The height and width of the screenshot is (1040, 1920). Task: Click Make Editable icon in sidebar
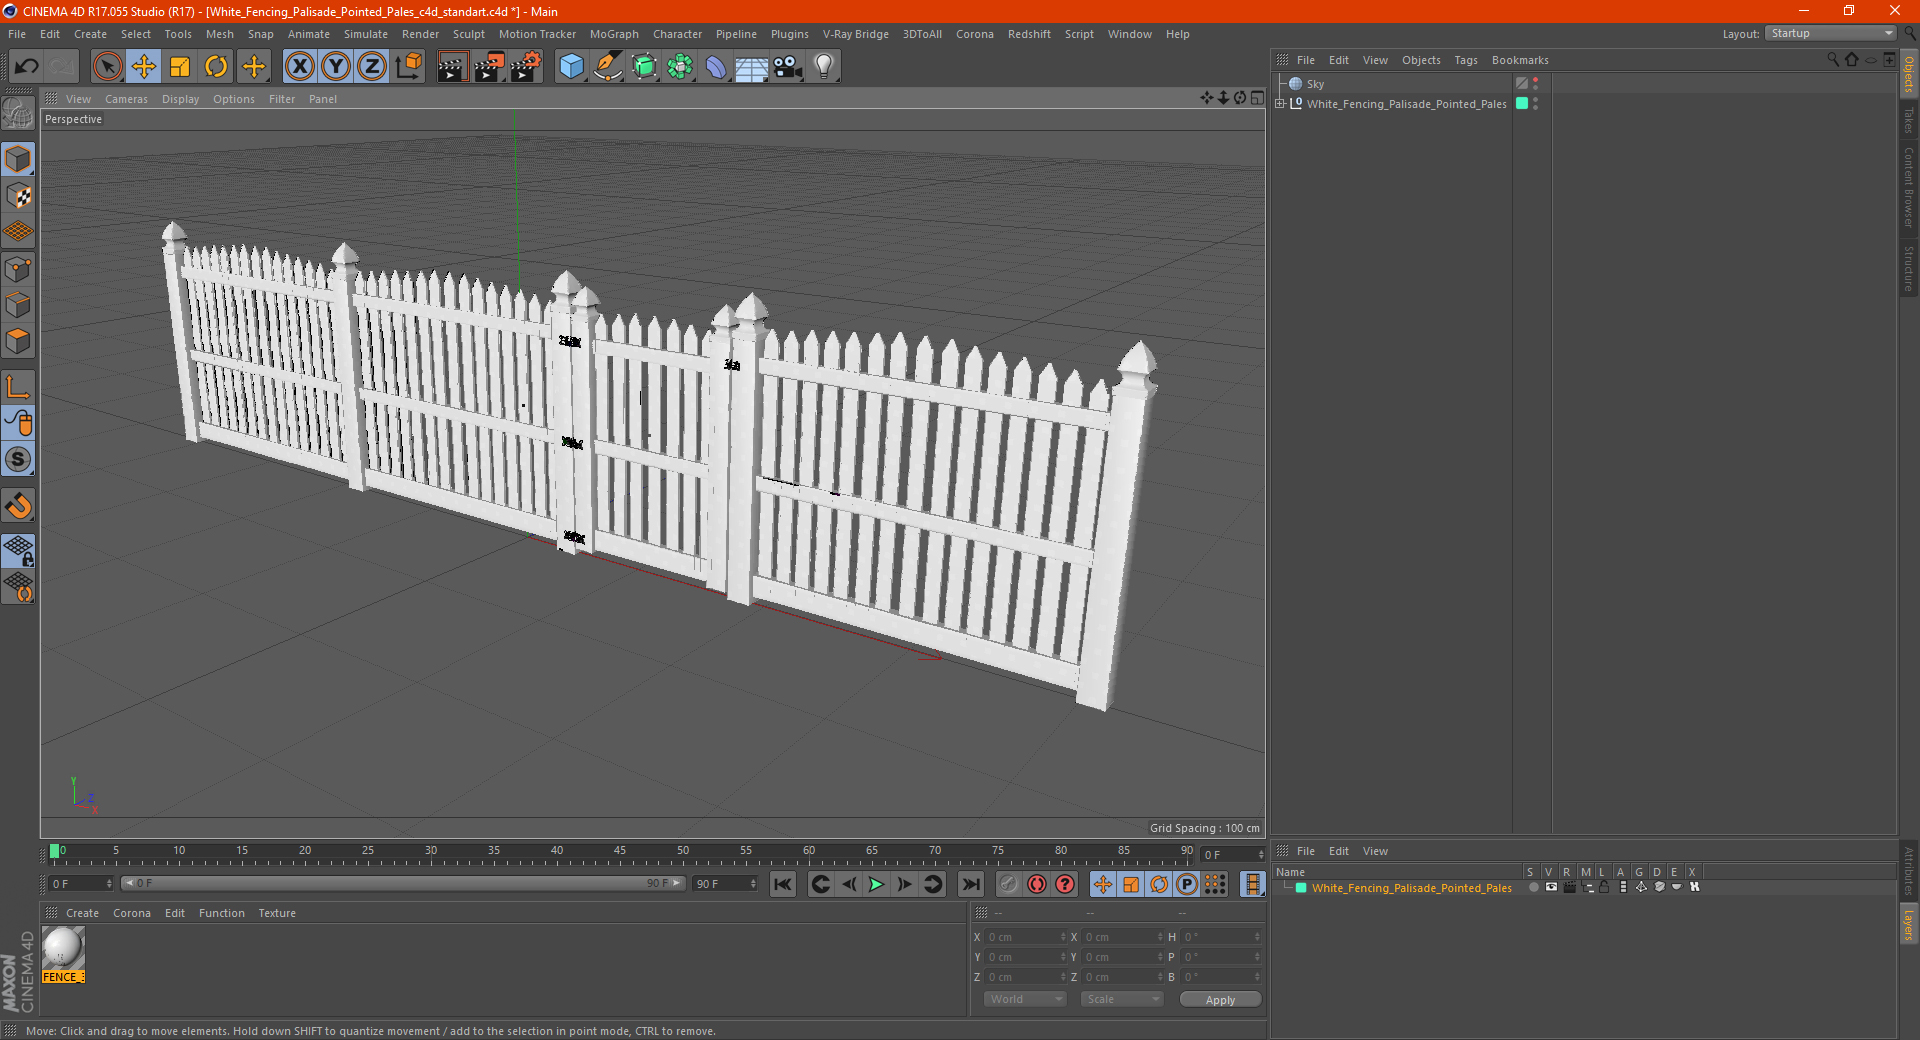tap(18, 114)
